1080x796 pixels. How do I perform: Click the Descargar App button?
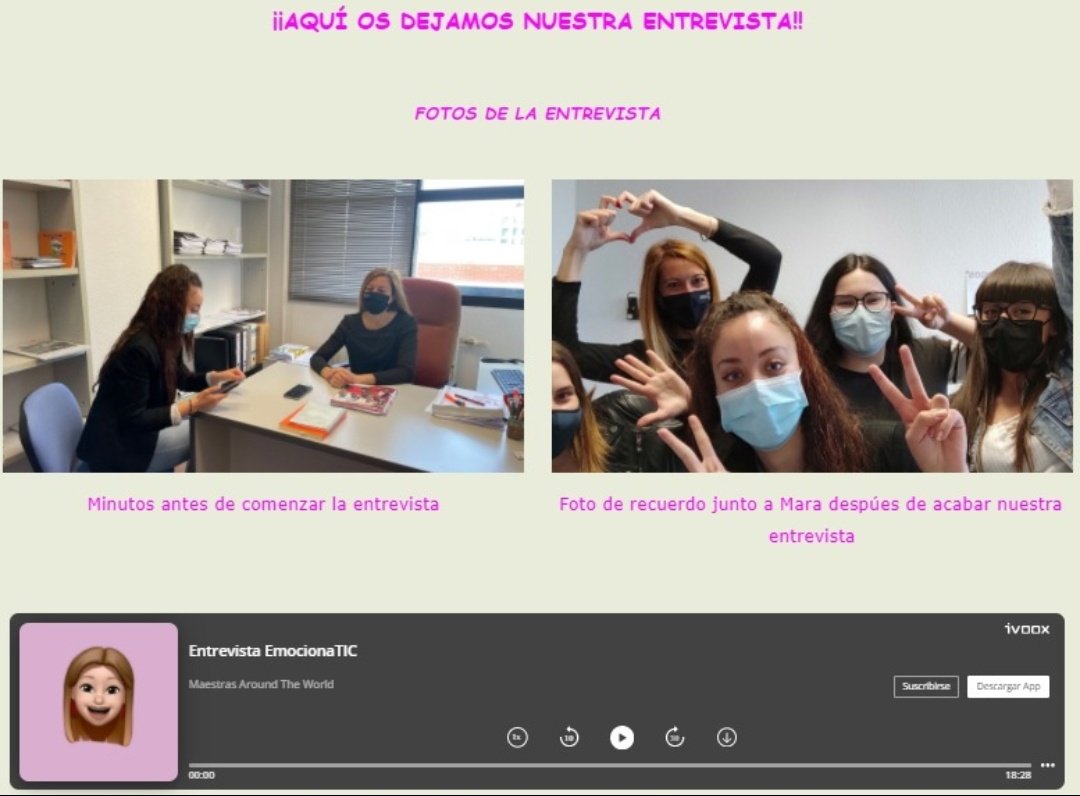coord(1008,687)
